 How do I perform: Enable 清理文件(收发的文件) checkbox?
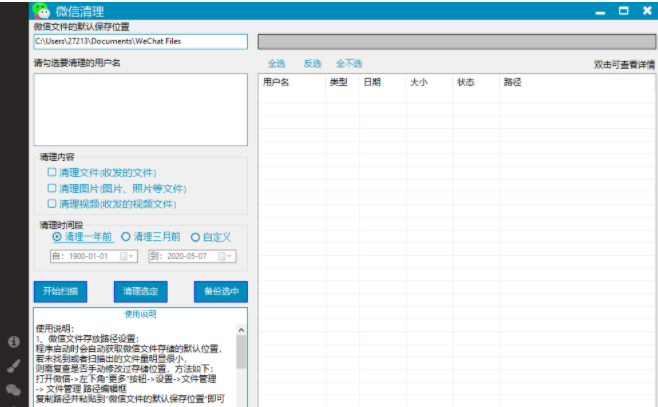52,172
